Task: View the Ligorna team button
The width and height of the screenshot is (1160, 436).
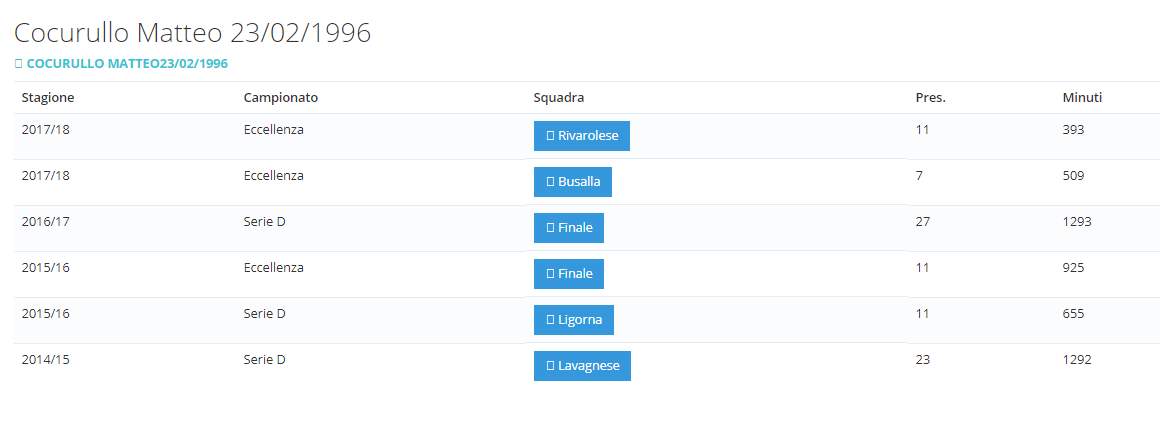Action: 573,320
